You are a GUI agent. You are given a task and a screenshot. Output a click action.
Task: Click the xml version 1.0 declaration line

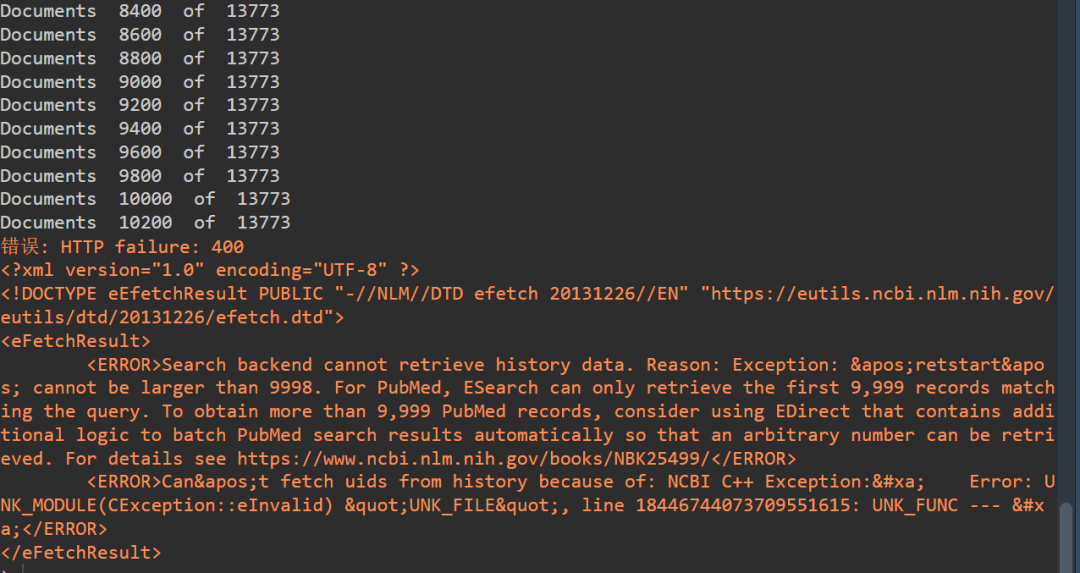[210, 270]
